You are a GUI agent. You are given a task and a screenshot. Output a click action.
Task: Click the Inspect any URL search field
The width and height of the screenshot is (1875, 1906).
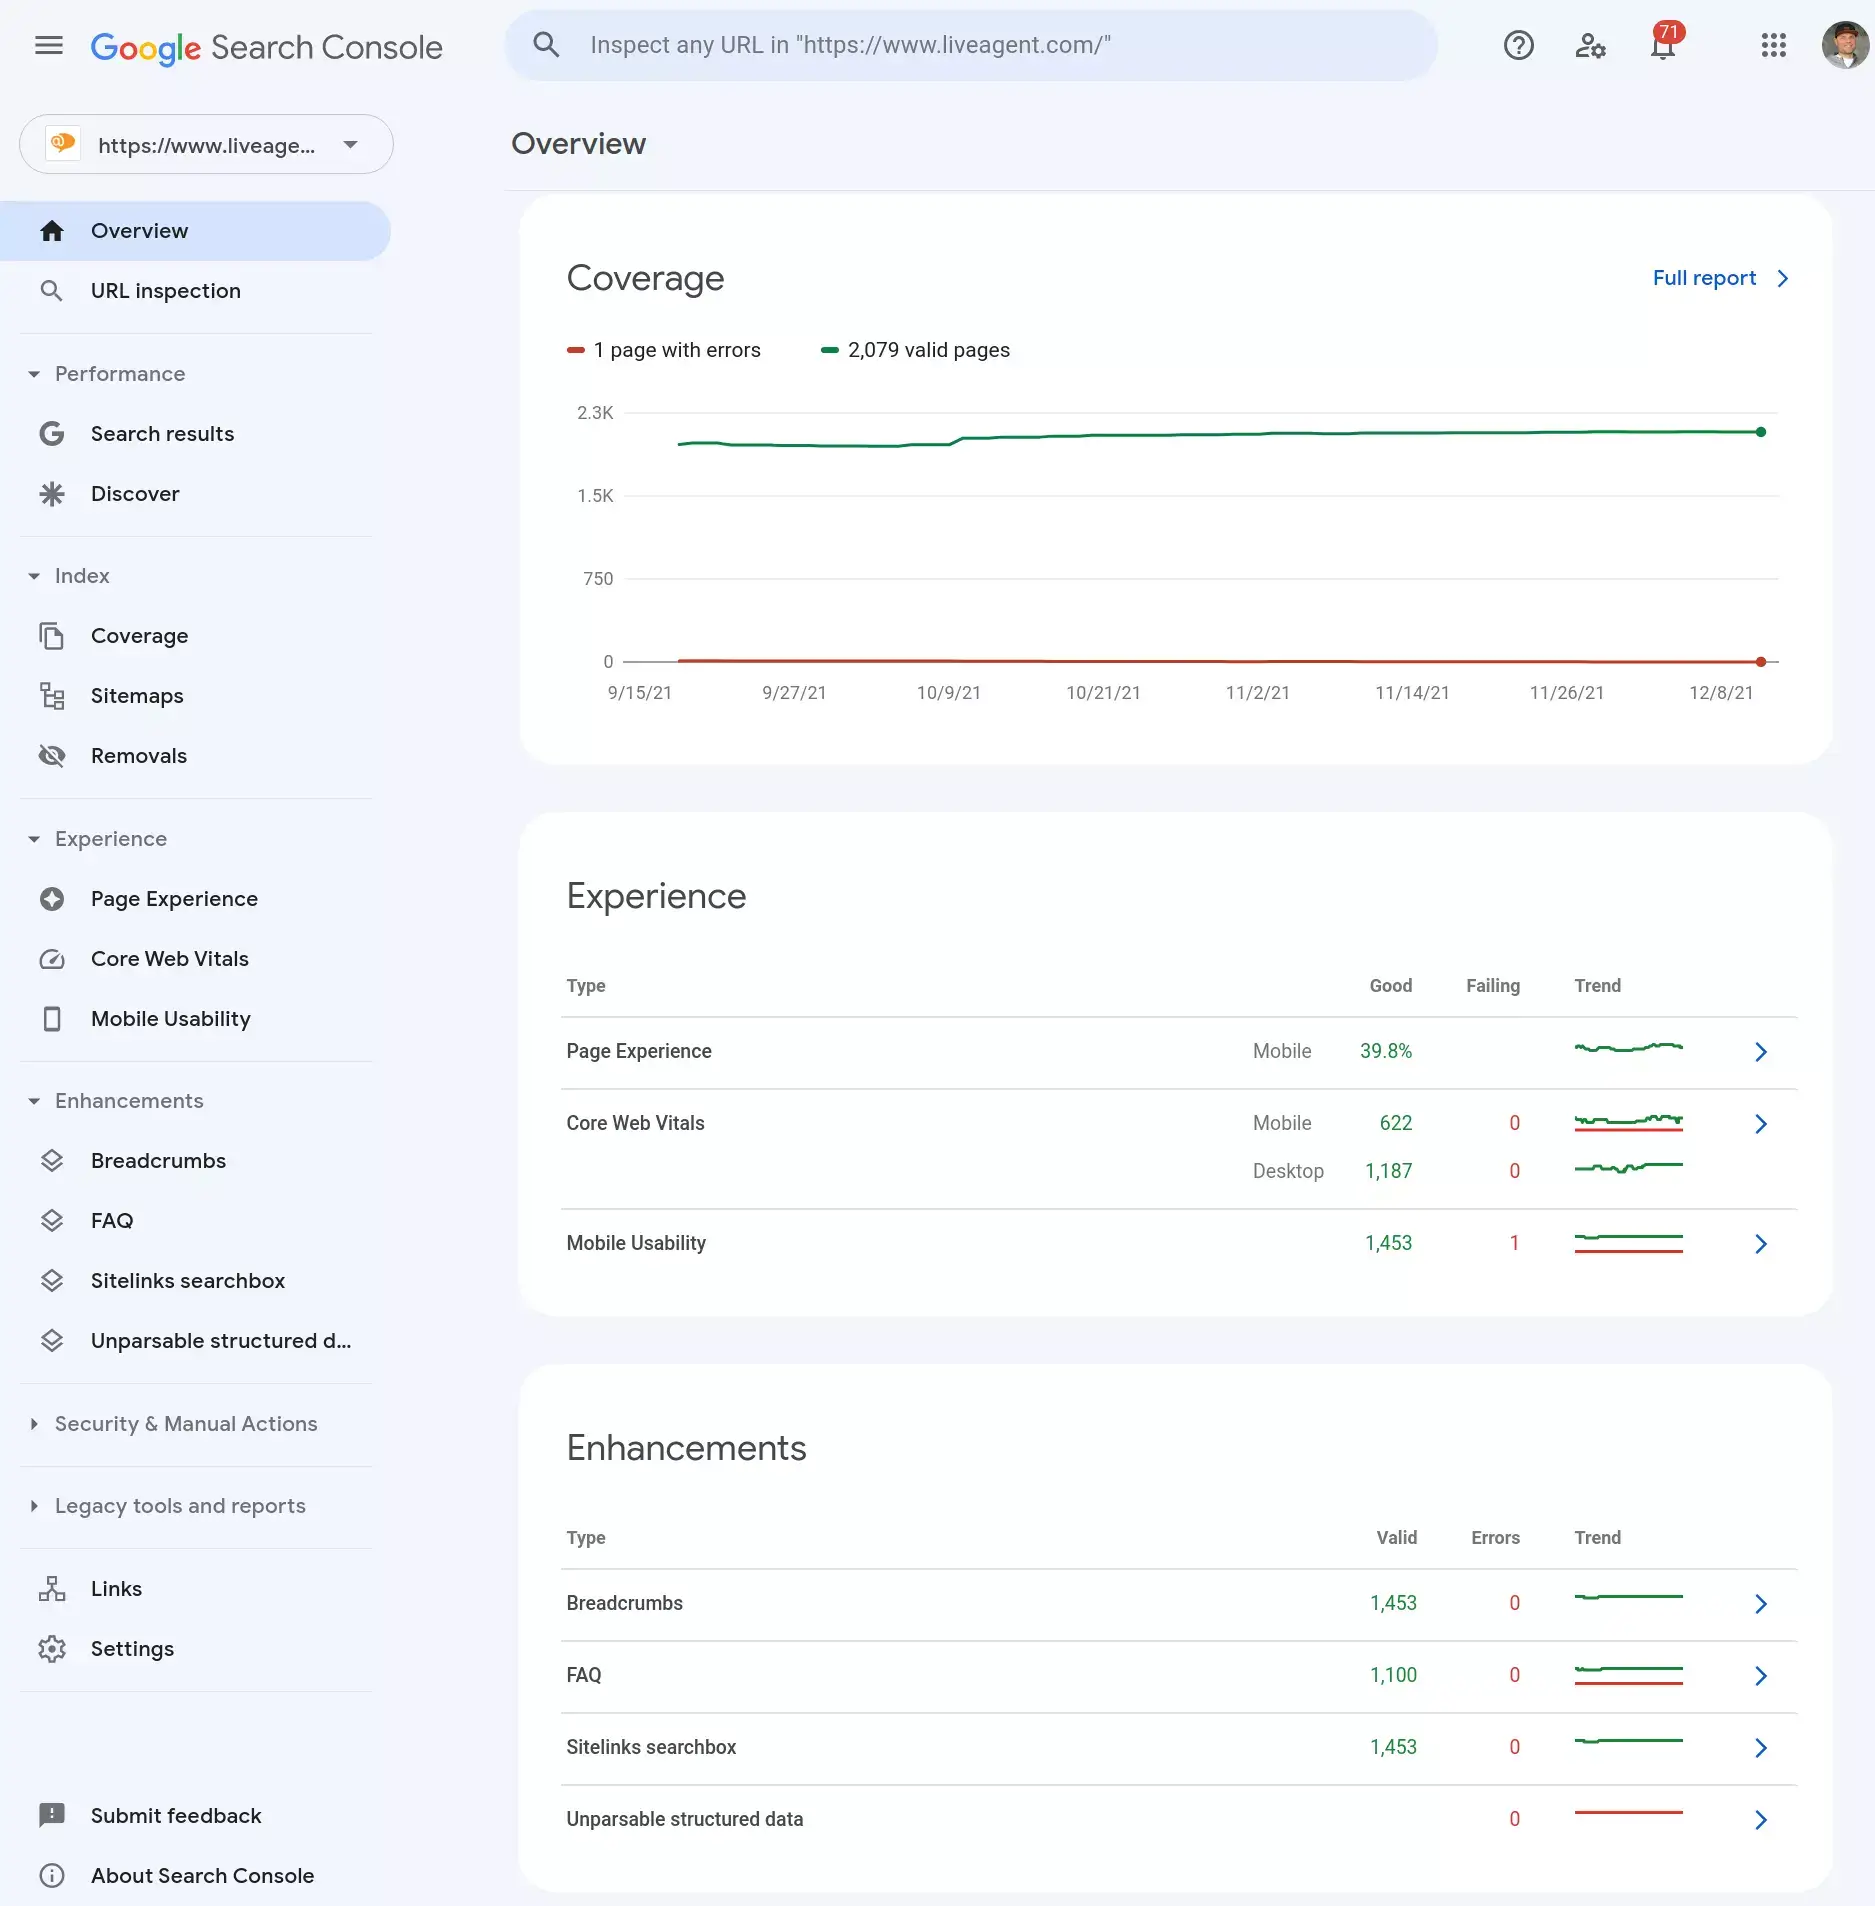click(x=970, y=44)
